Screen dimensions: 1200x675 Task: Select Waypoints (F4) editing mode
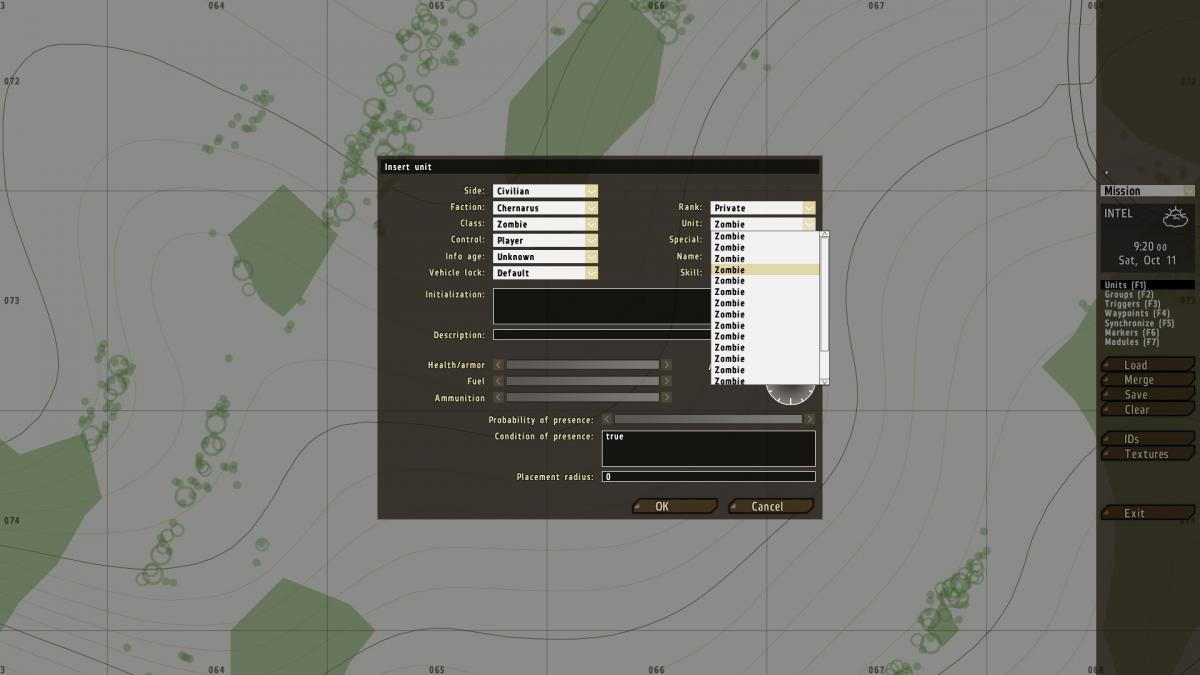(x=1139, y=314)
